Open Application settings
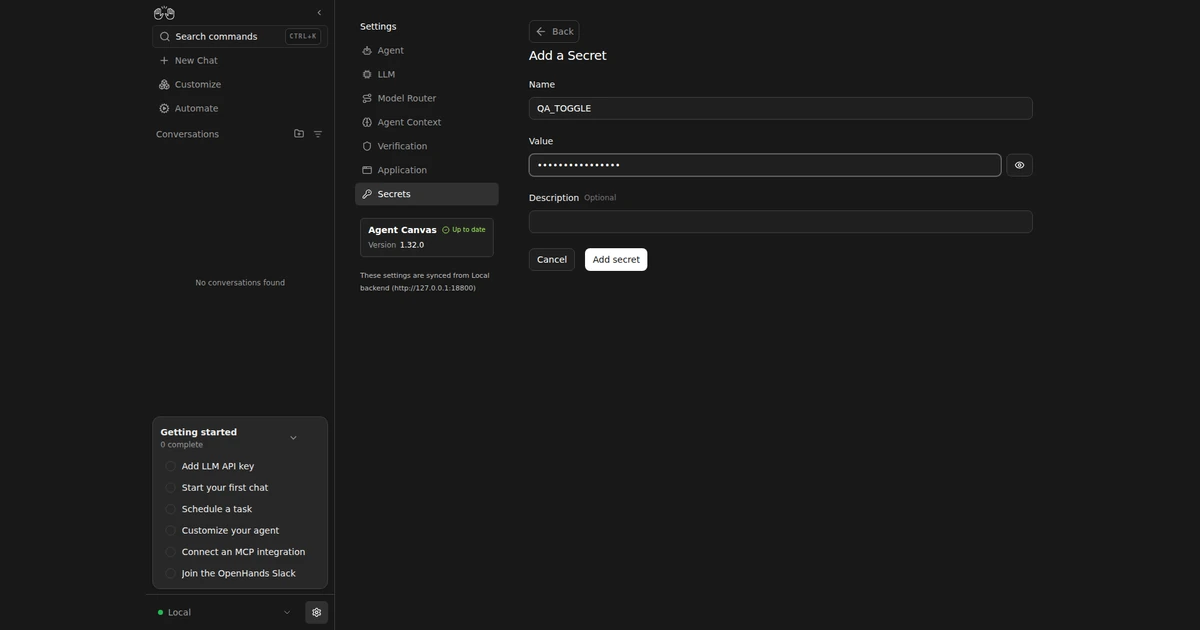This screenshot has height=630, width=1200. coord(427,170)
